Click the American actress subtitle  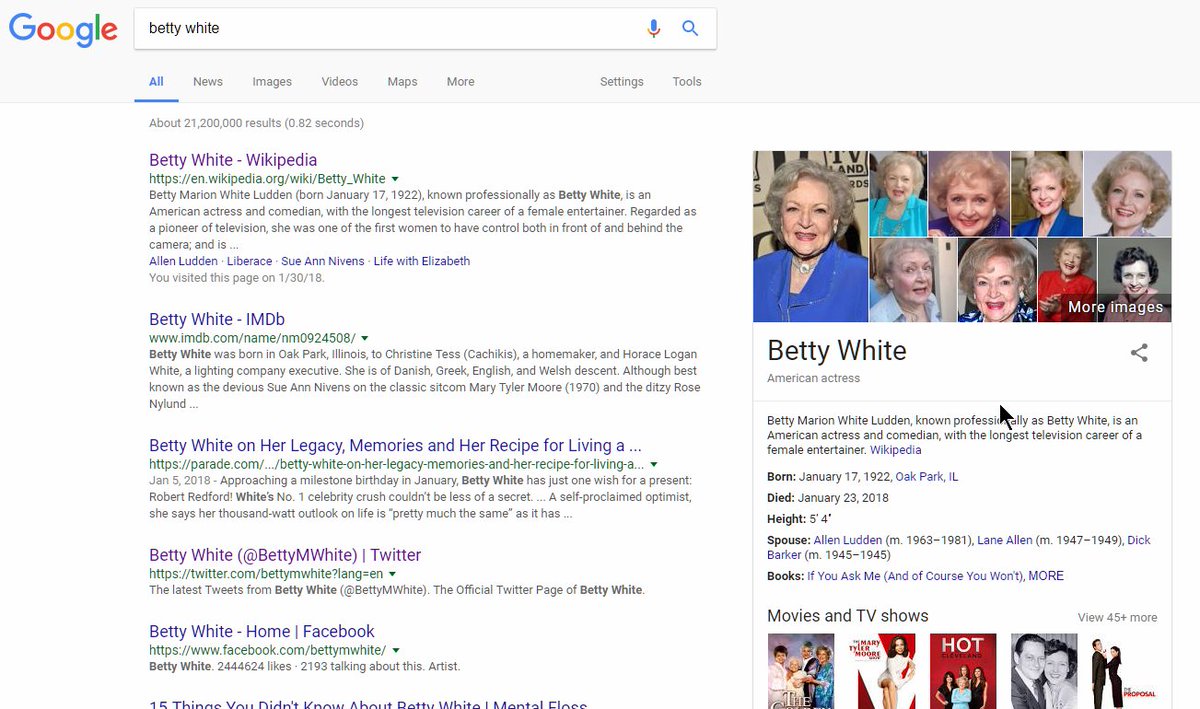click(x=813, y=378)
